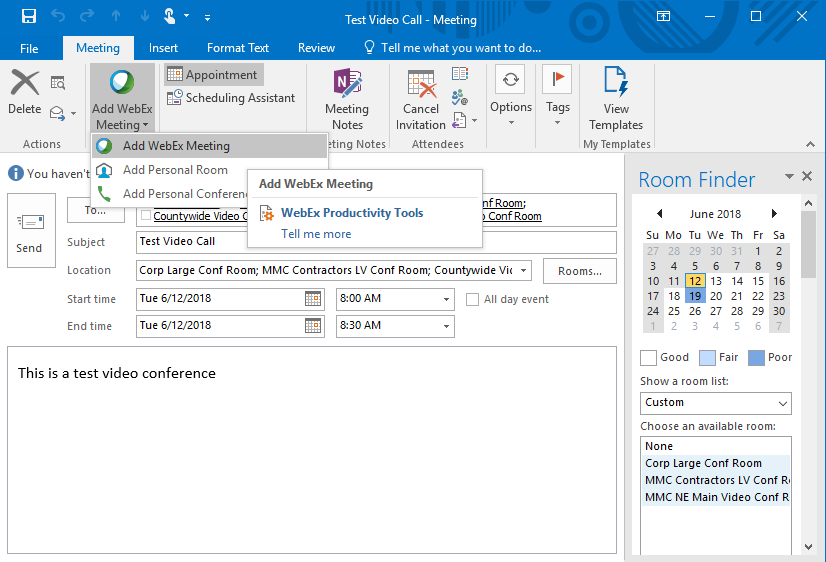
Task: Go to previous item using up arrow
Action: tap(116, 16)
